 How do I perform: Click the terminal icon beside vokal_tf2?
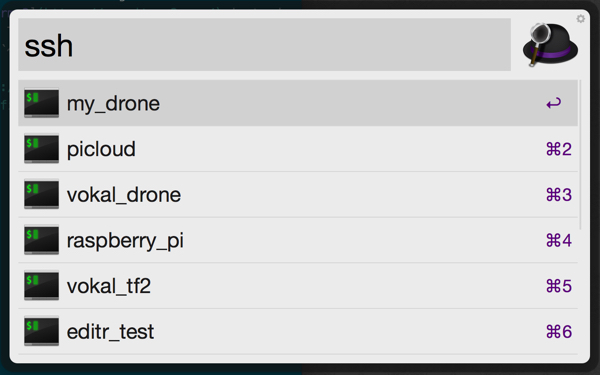click(x=41, y=285)
